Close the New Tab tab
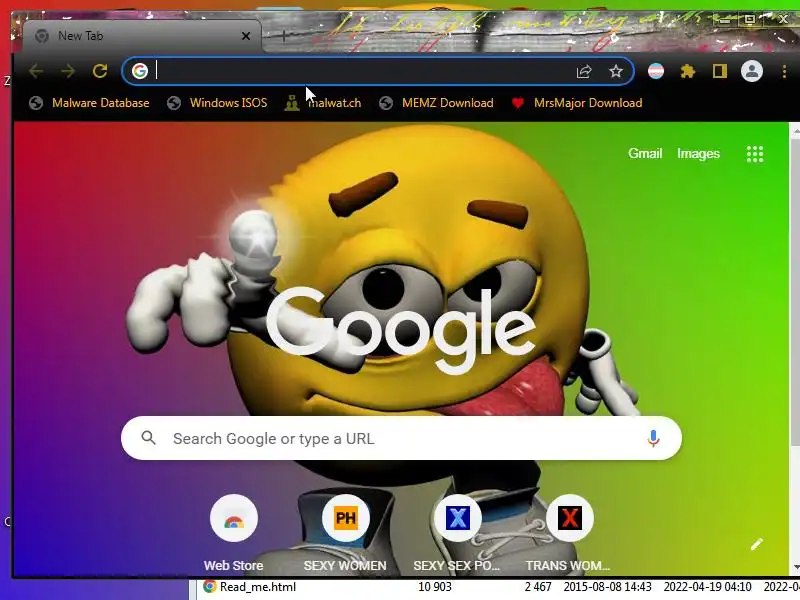This screenshot has height=600, width=800. [x=246, y=36]
